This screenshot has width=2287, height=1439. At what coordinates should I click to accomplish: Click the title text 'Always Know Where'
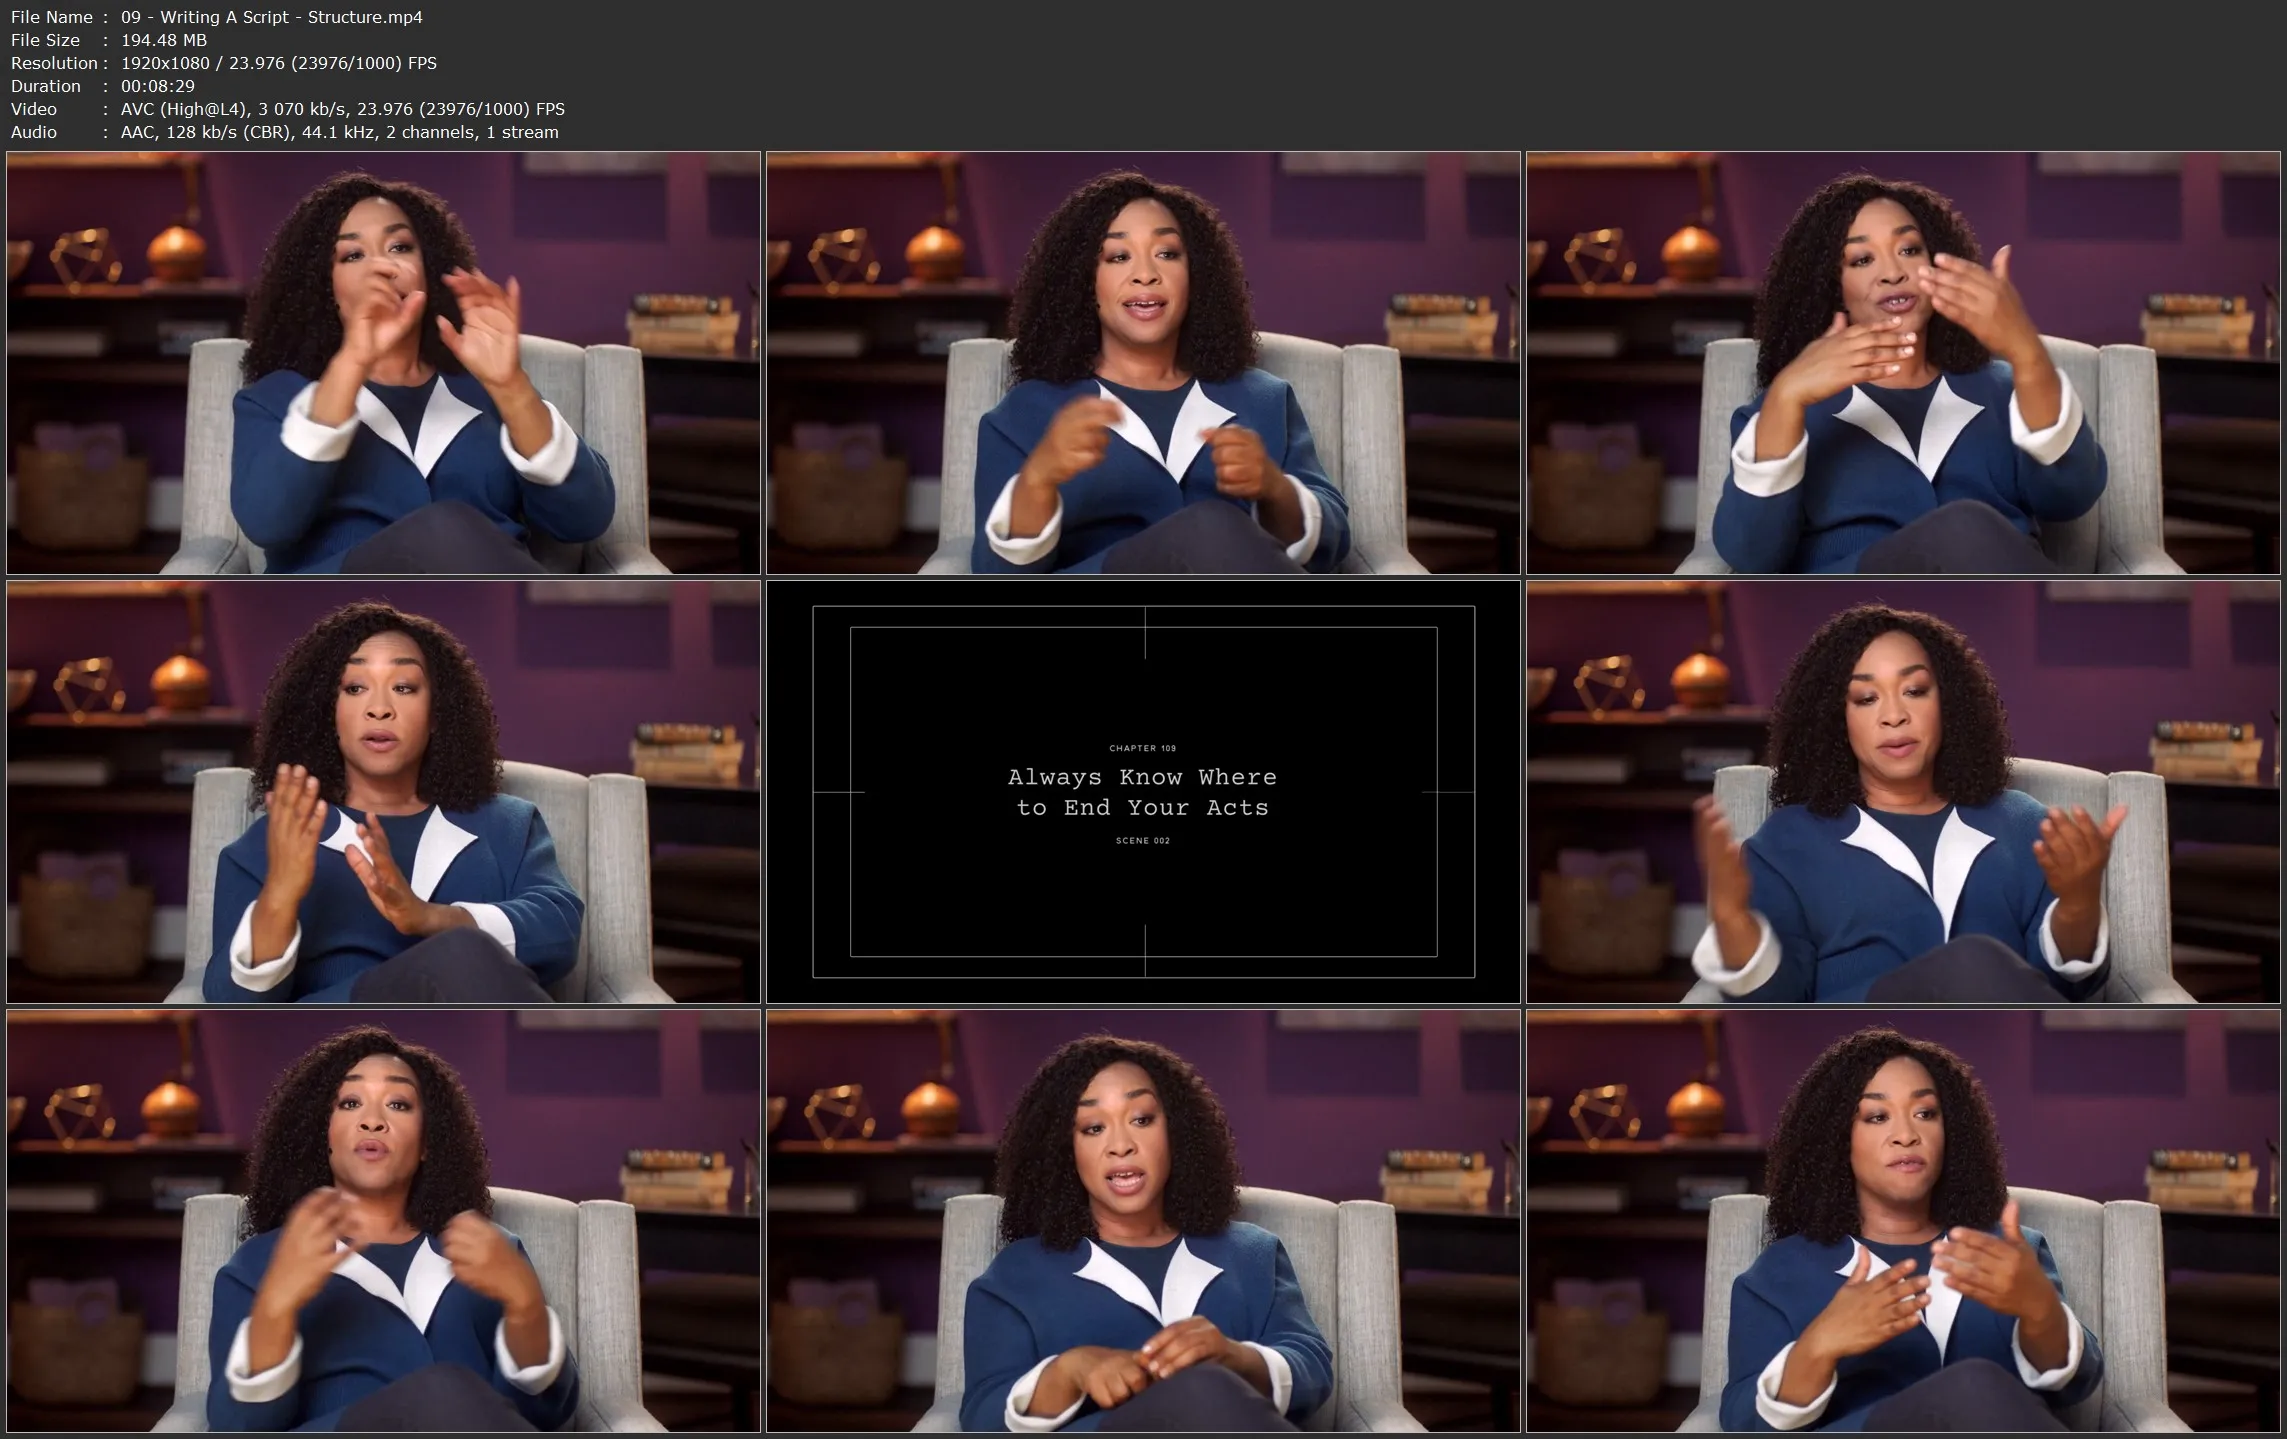click(1142, 777)
